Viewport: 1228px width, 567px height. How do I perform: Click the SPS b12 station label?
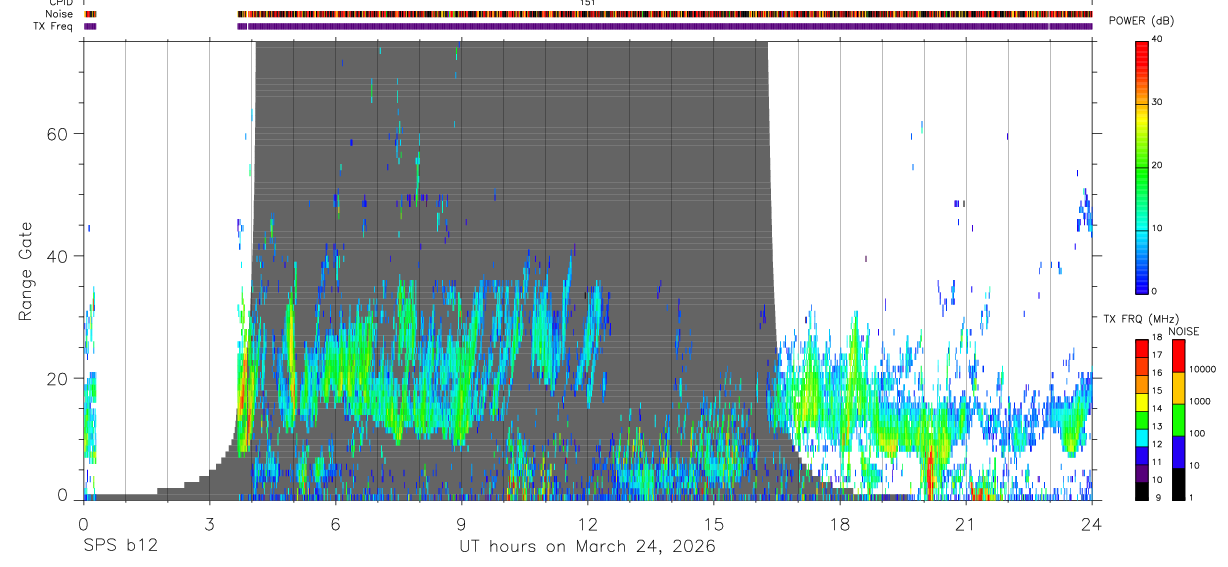120,547
